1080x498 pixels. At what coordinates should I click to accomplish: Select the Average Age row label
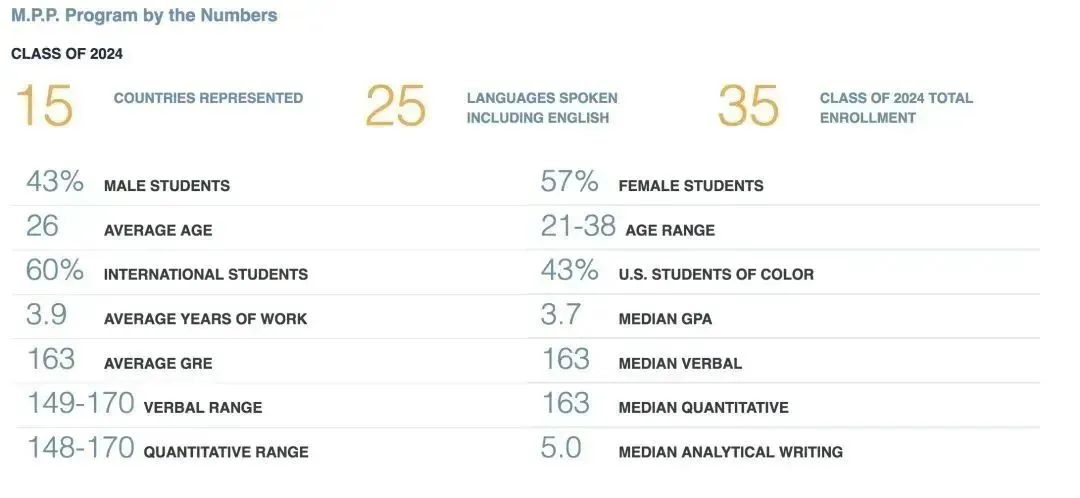click(x=158, y=230)
